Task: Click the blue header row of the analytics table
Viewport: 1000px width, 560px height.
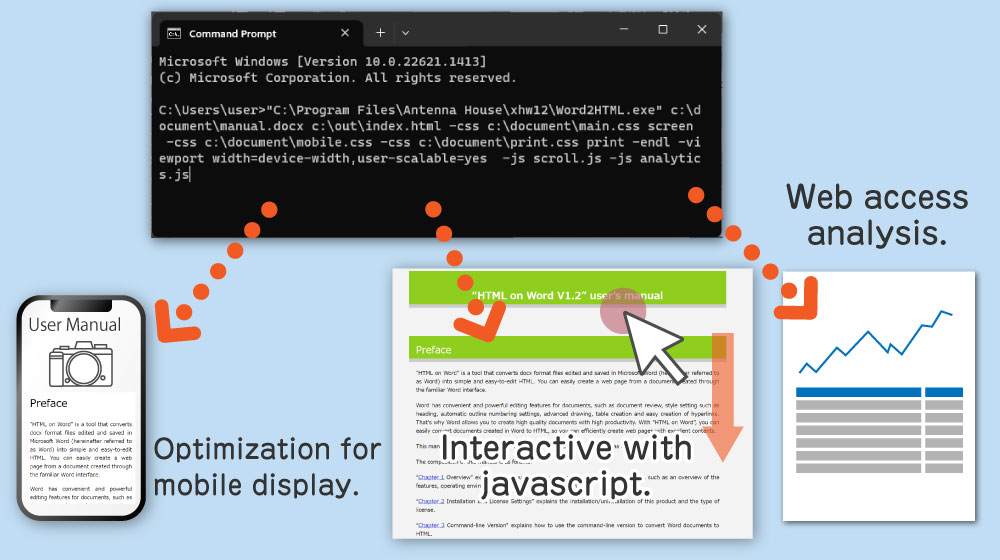Action: click(x=879, y=392)
